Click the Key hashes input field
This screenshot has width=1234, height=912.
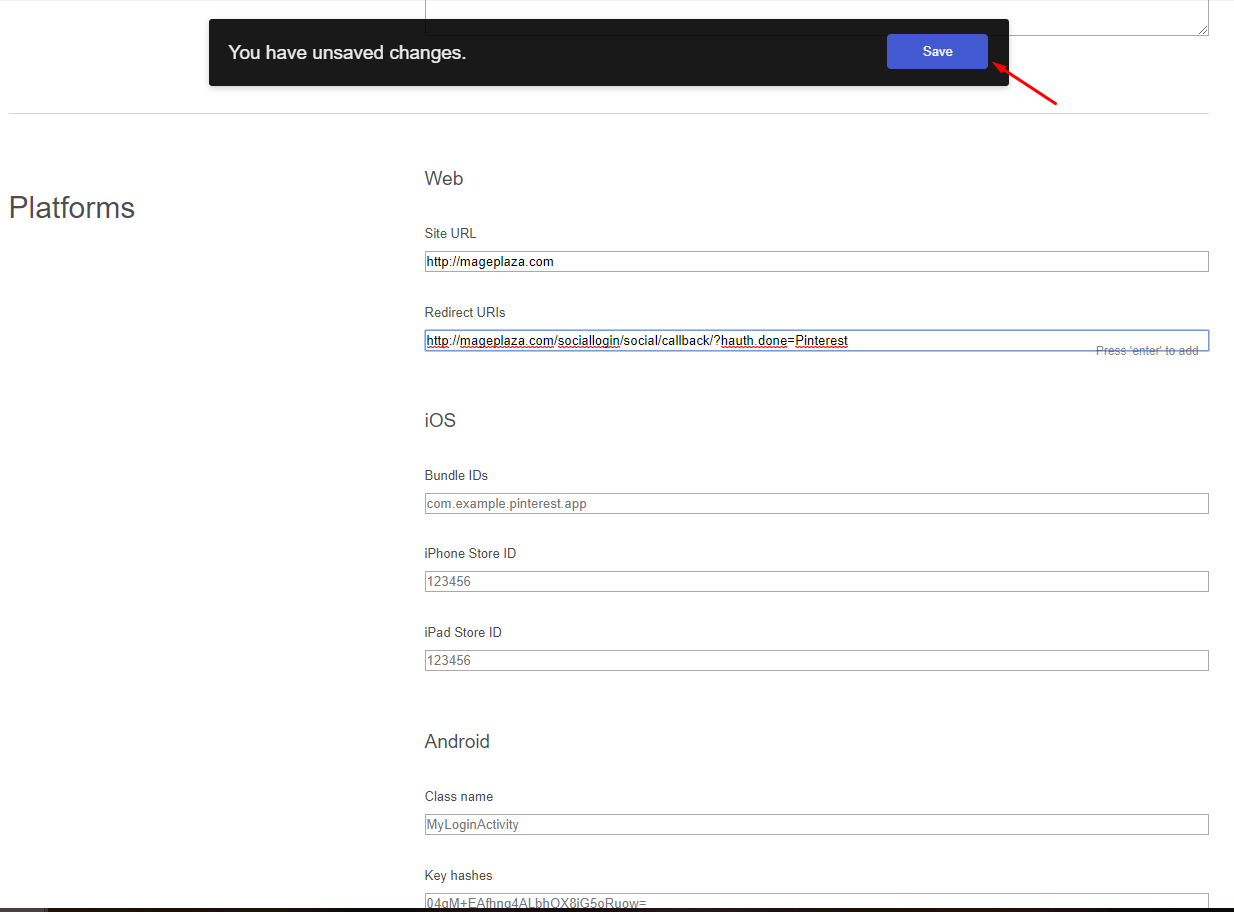pos(816,902)
